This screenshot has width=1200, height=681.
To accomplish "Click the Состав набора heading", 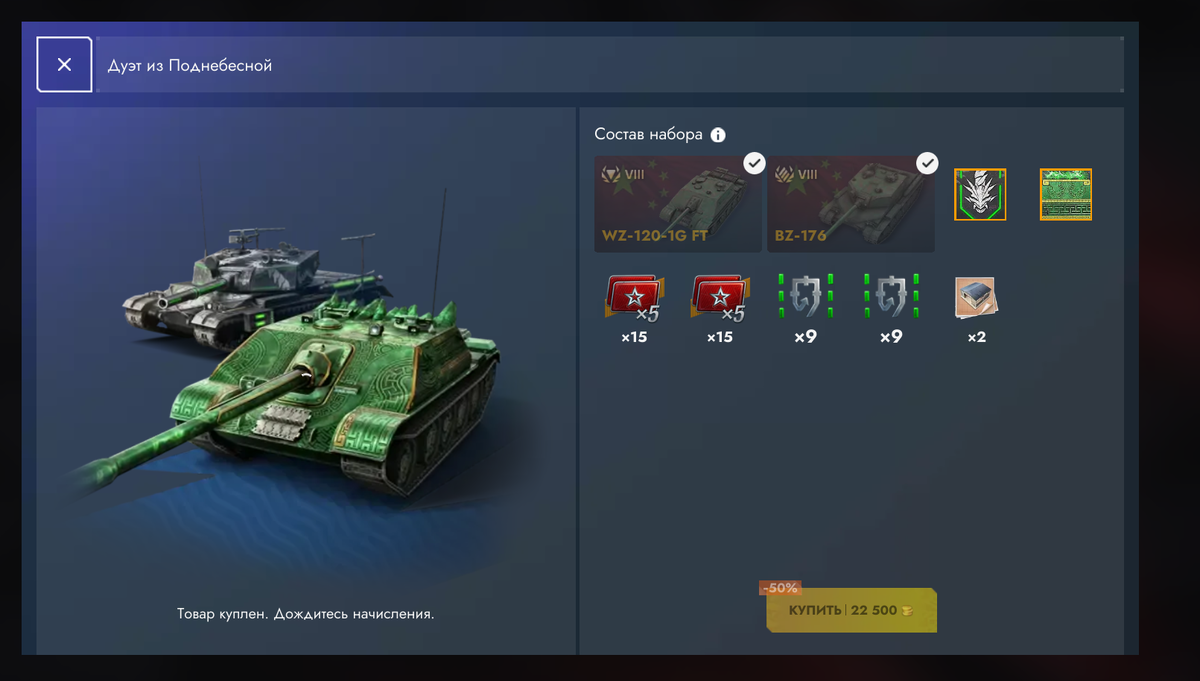I will pos(648,134).
